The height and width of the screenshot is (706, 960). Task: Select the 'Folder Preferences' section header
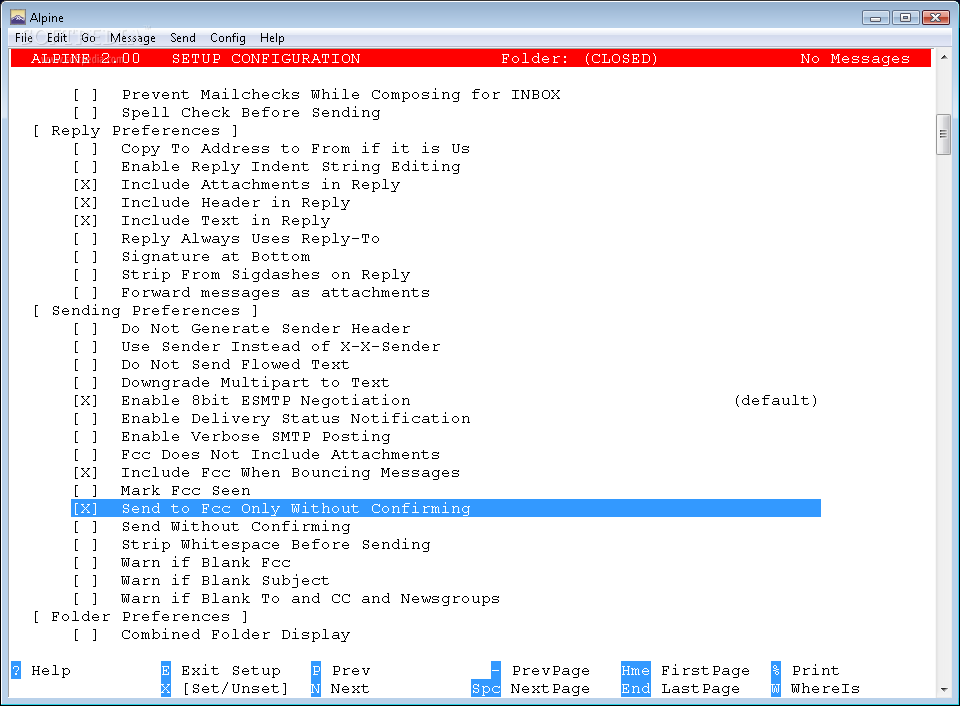140,617
